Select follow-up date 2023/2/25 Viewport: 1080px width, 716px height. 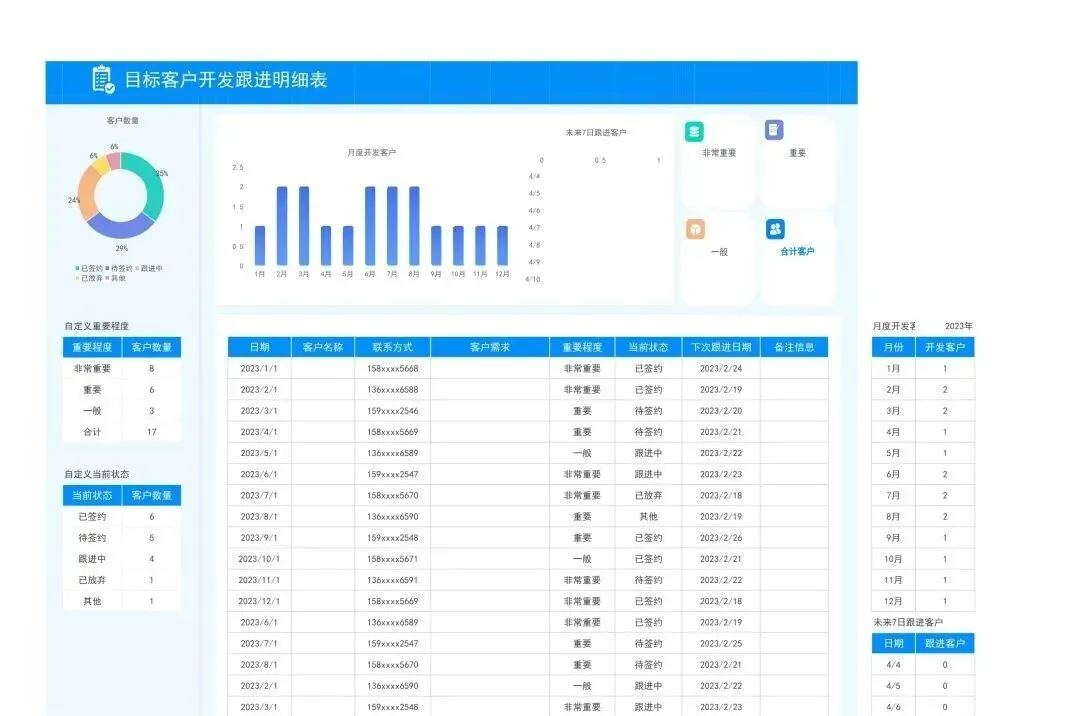720,644
